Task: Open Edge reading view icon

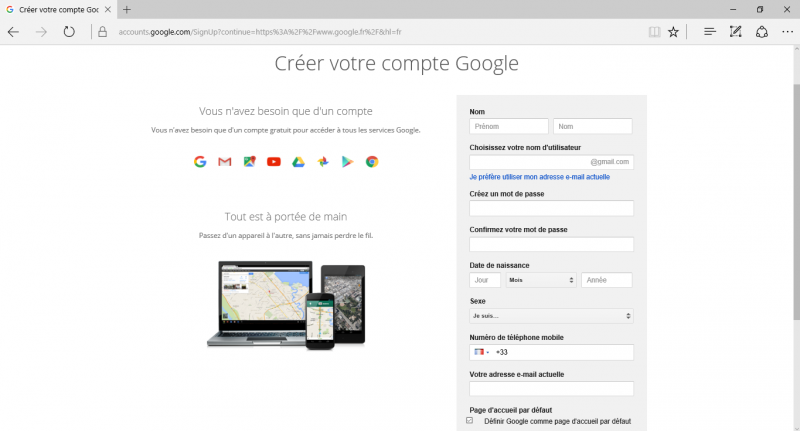Action: (654, 32)
